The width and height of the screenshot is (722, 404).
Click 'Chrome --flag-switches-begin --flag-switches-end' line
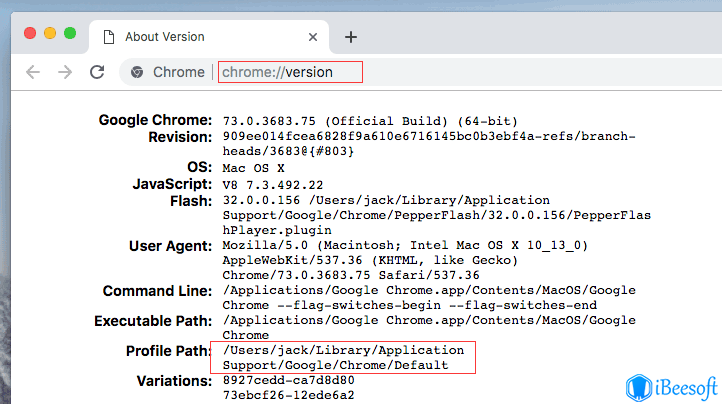coord(409,305)
